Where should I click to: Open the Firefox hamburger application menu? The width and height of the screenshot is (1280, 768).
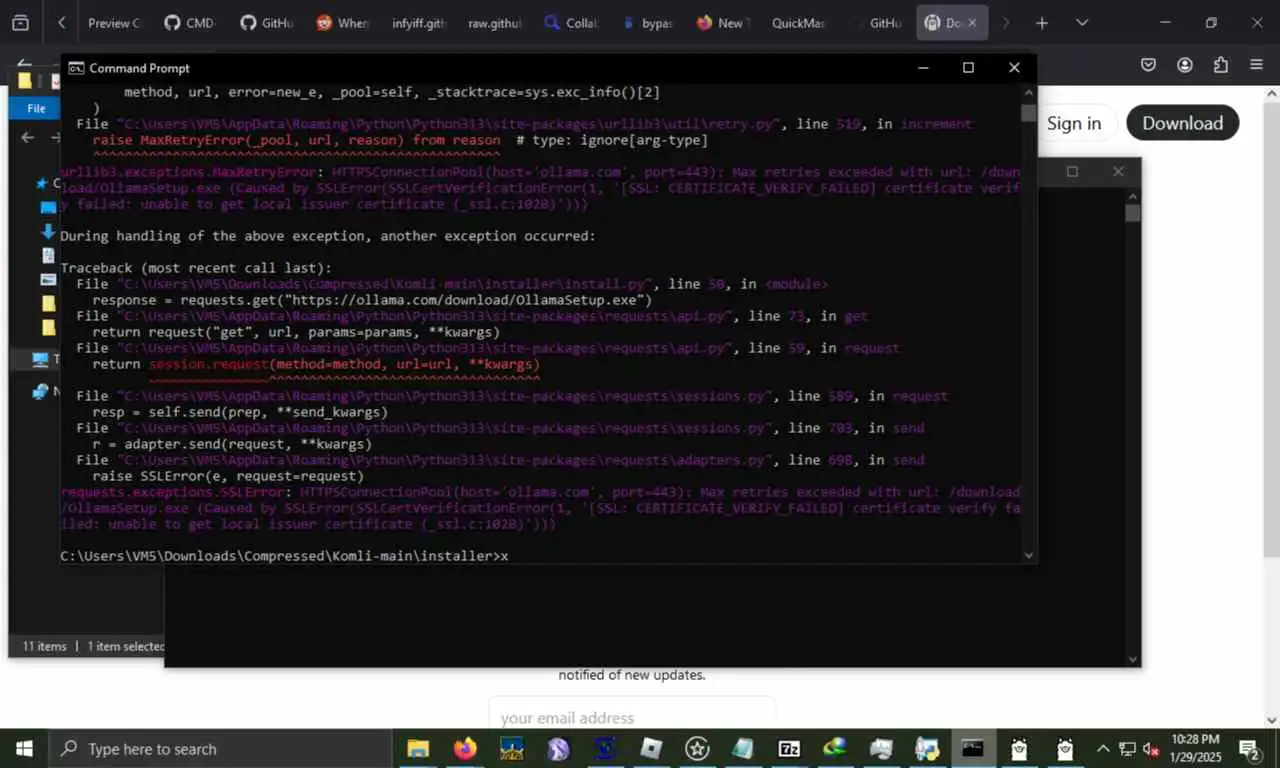click(1256, 65)
